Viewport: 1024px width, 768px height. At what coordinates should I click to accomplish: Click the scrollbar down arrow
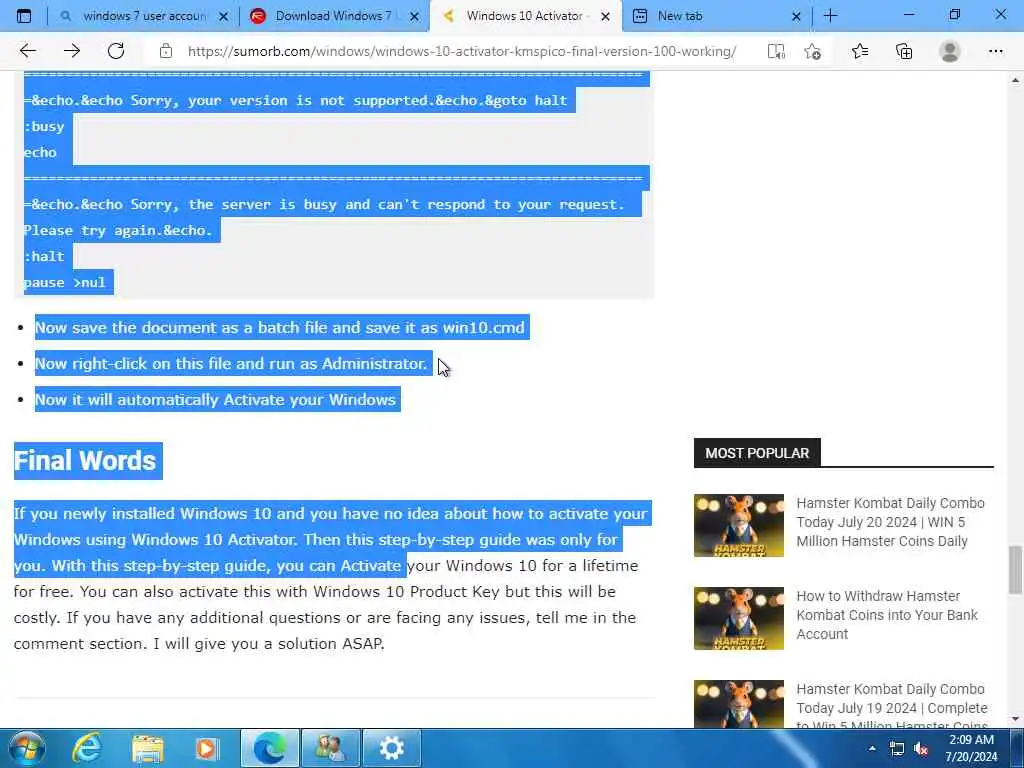tap(1016, 719)
